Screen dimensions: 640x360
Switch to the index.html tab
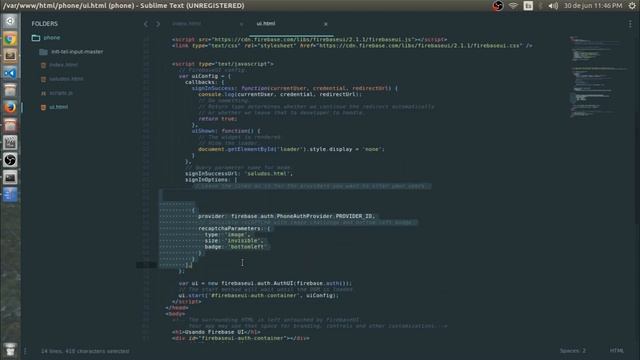[x=187, y=24]
